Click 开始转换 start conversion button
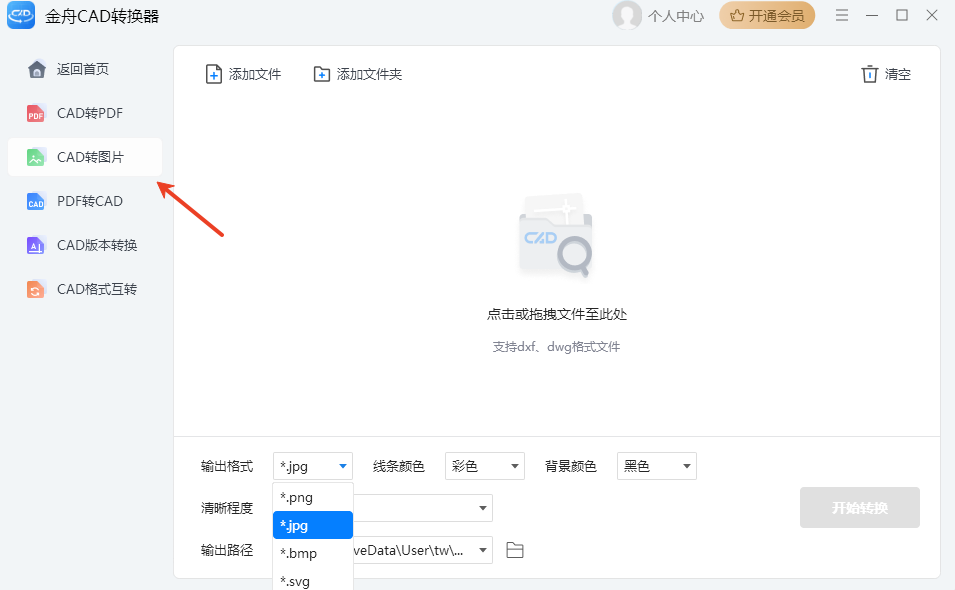Screen dimensions: 955x590 tap(859, 508)
